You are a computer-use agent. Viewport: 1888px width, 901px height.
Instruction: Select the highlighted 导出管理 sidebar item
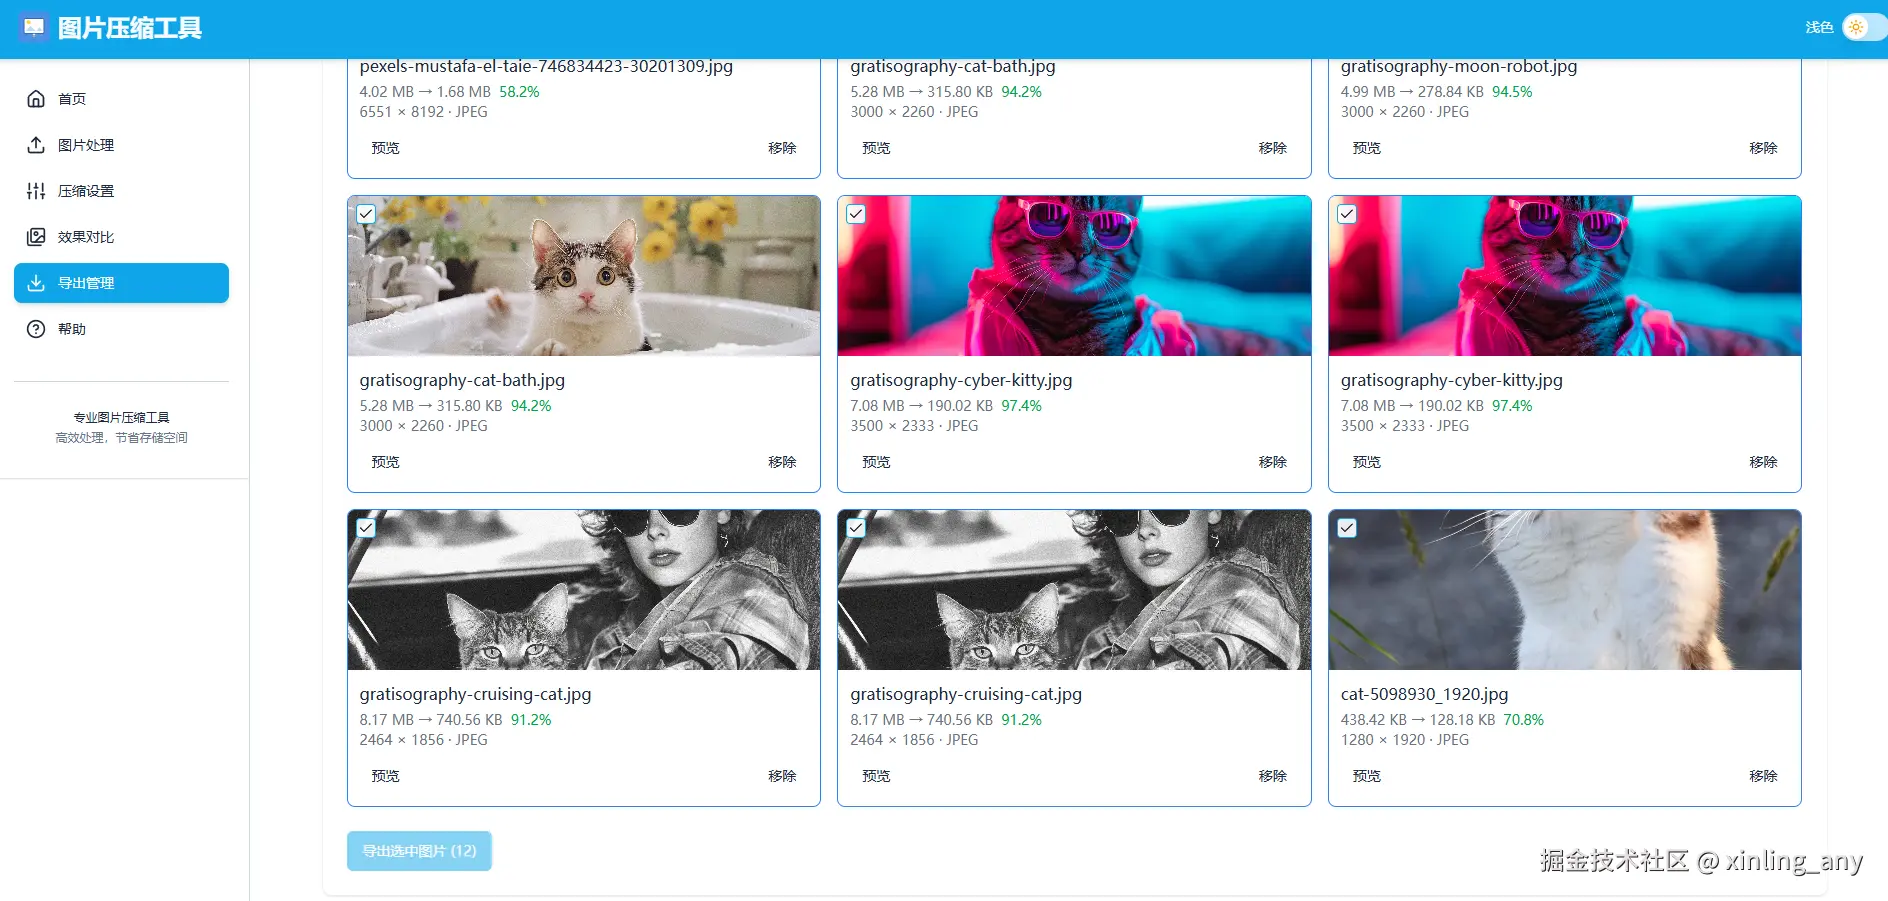[x=121, y=283]
